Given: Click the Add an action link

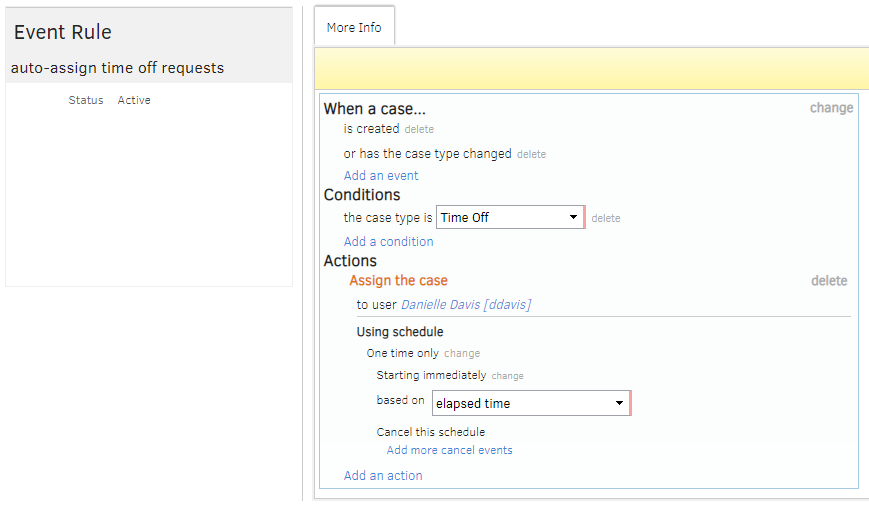Looking at the screenshot, I should pyautogui.click(x=383, y=476).
